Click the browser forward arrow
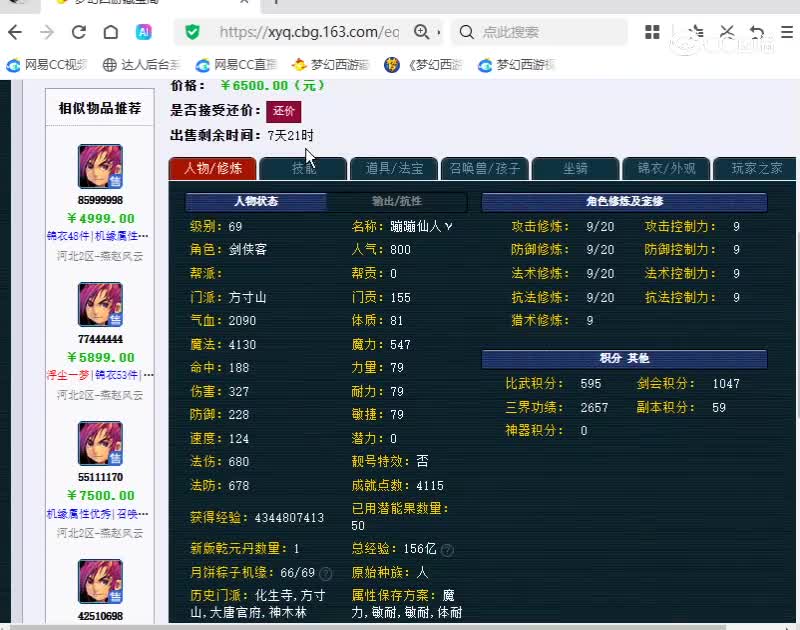The image size is (800, 630). tap(47, 32)
